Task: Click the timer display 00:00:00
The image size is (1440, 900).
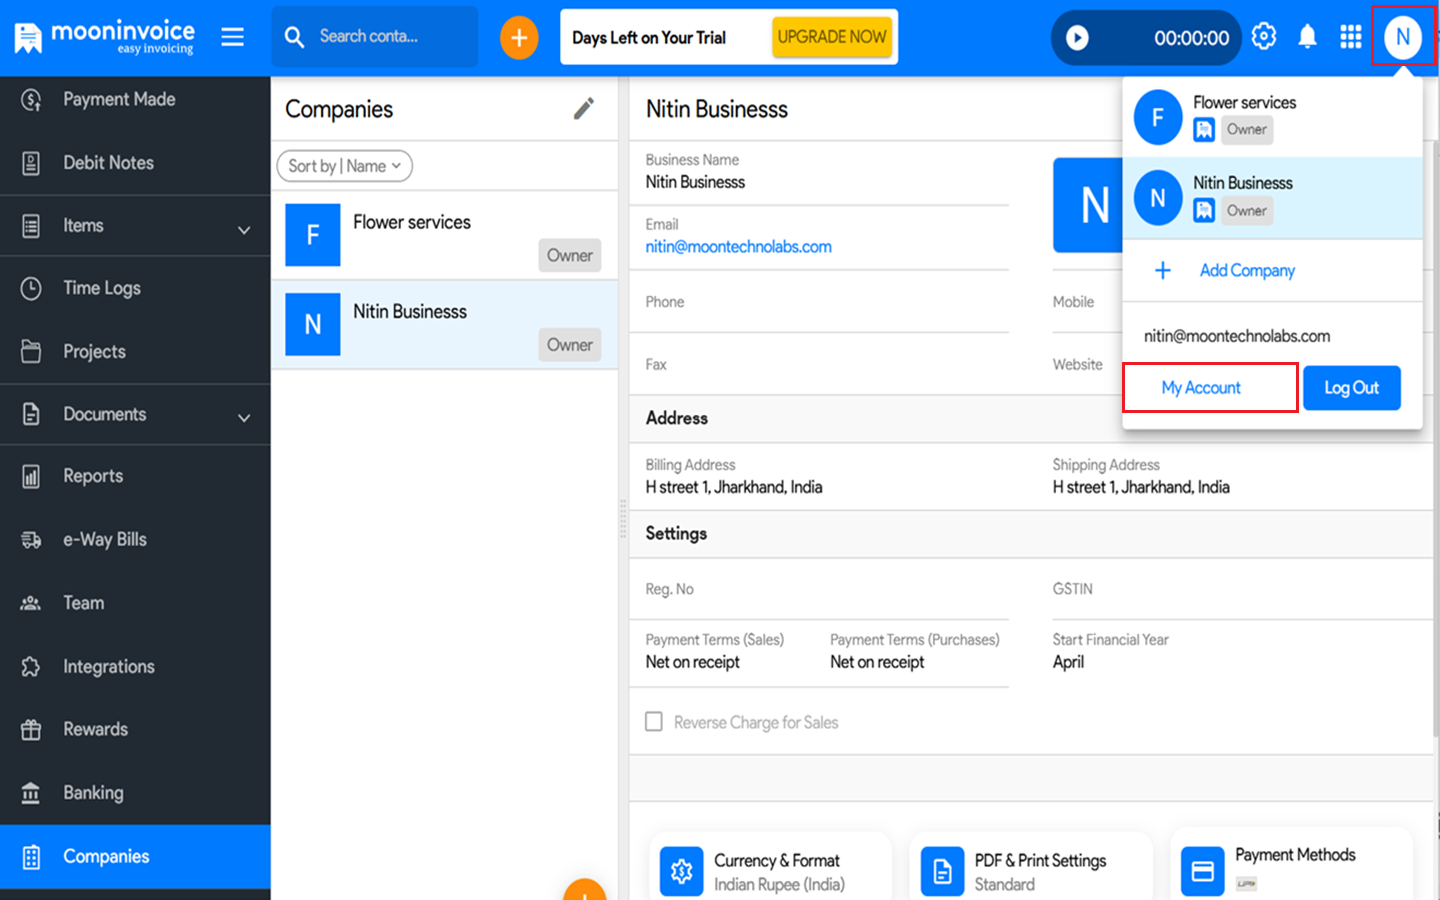Action: click(1192, 38)
